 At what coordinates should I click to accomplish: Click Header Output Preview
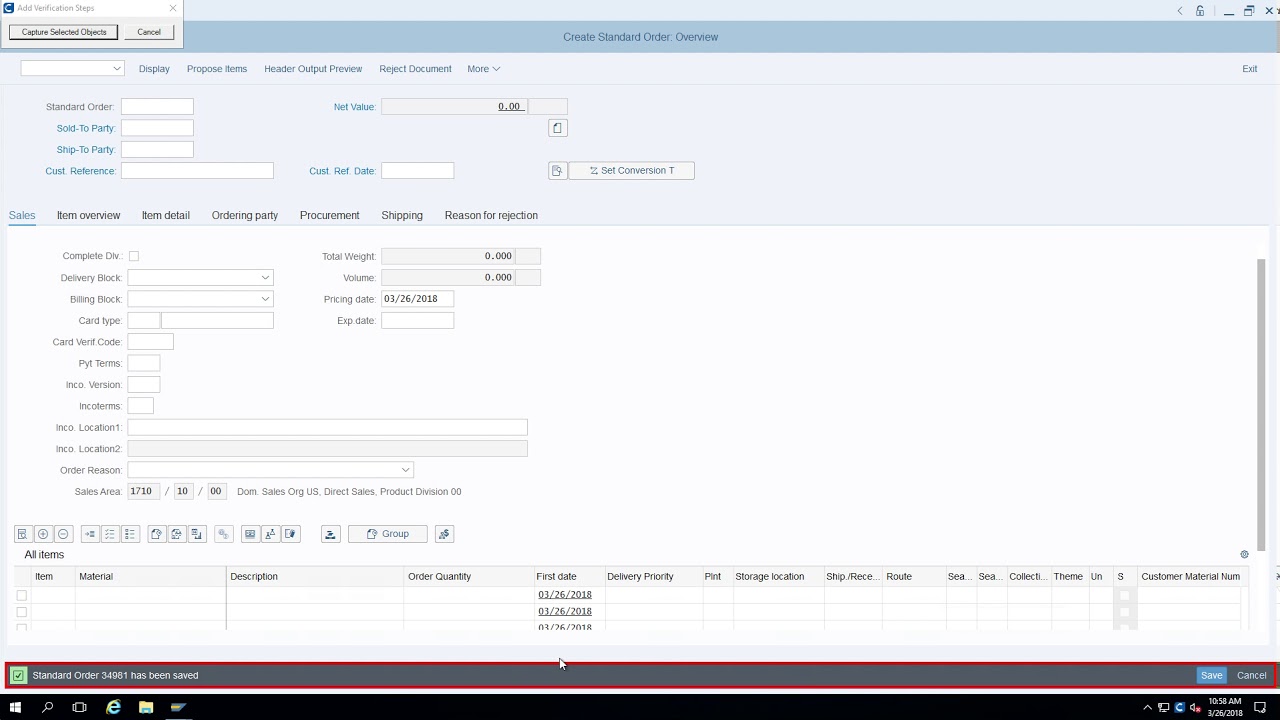click(313, 69)
